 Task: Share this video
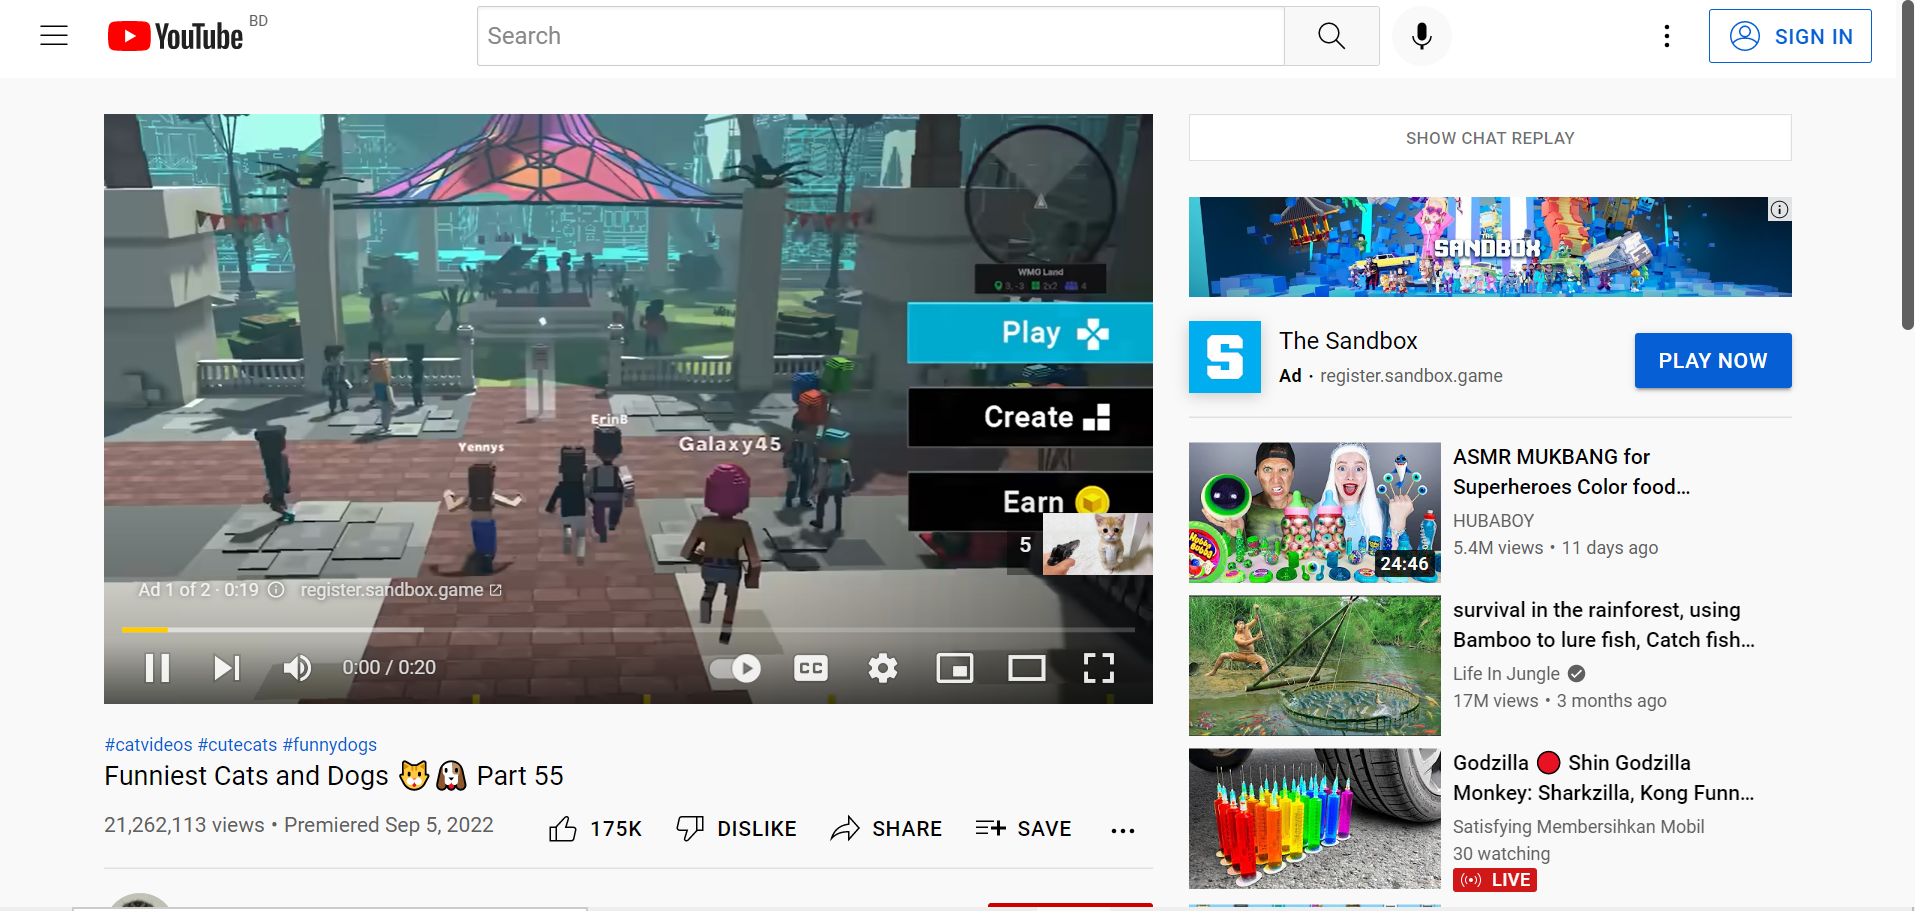(886, 829)
